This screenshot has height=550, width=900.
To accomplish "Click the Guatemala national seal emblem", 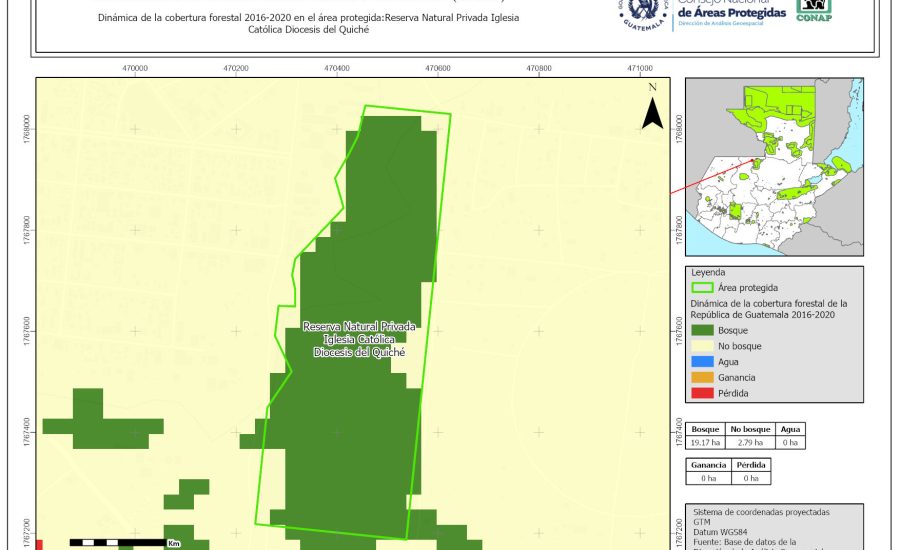I will [x=642, y=12].
